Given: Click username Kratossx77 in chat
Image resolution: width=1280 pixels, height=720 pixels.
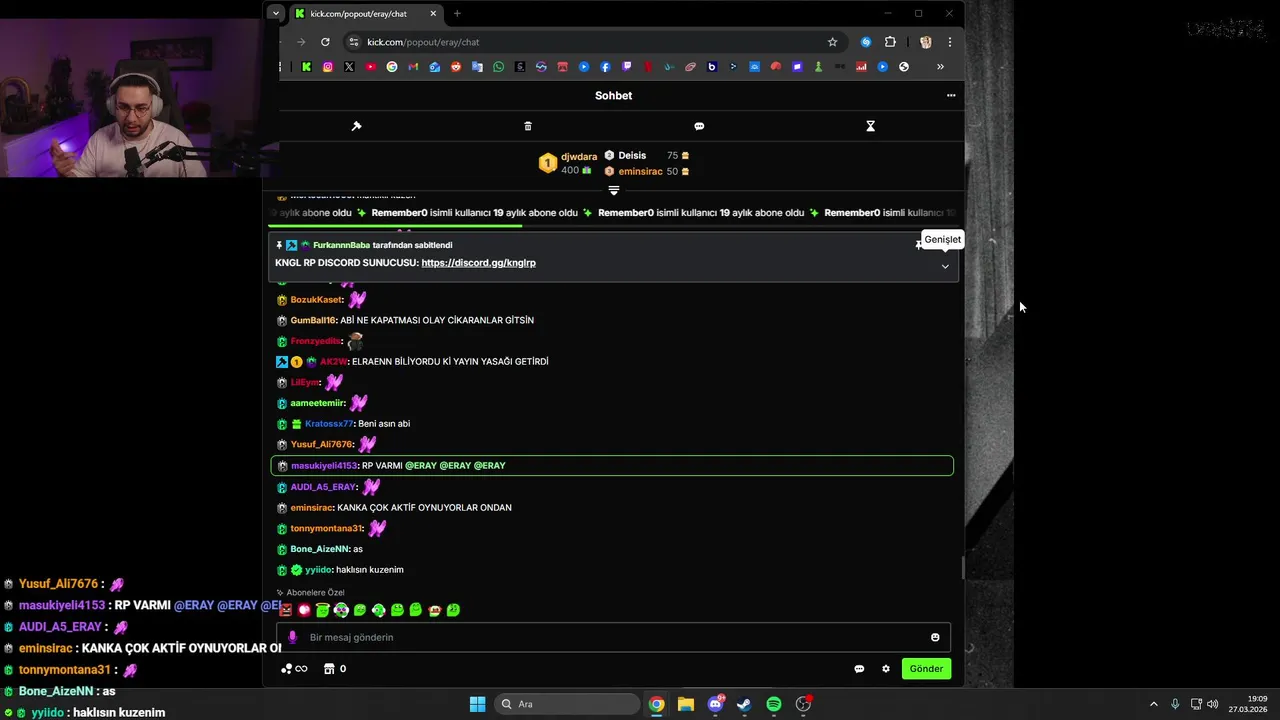Looking at the screenshot, I should 329,424.
